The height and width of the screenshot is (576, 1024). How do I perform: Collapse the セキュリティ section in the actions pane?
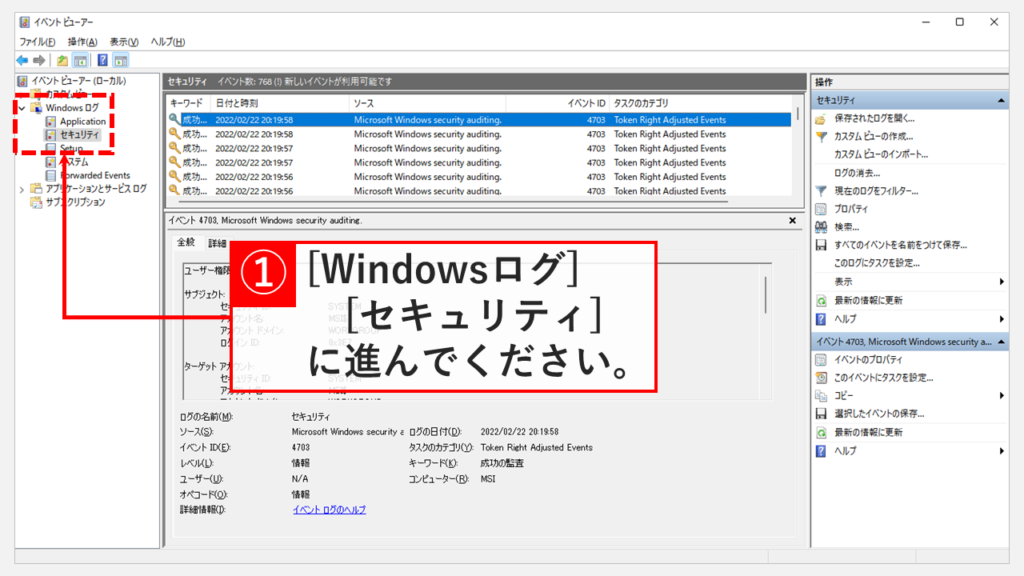1001,101
